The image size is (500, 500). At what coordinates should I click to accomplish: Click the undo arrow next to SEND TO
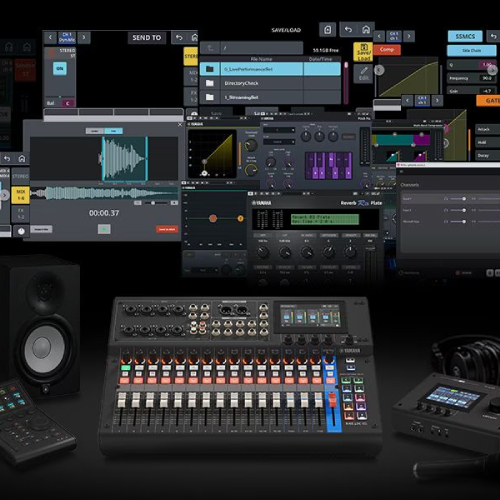pos(179,38)
